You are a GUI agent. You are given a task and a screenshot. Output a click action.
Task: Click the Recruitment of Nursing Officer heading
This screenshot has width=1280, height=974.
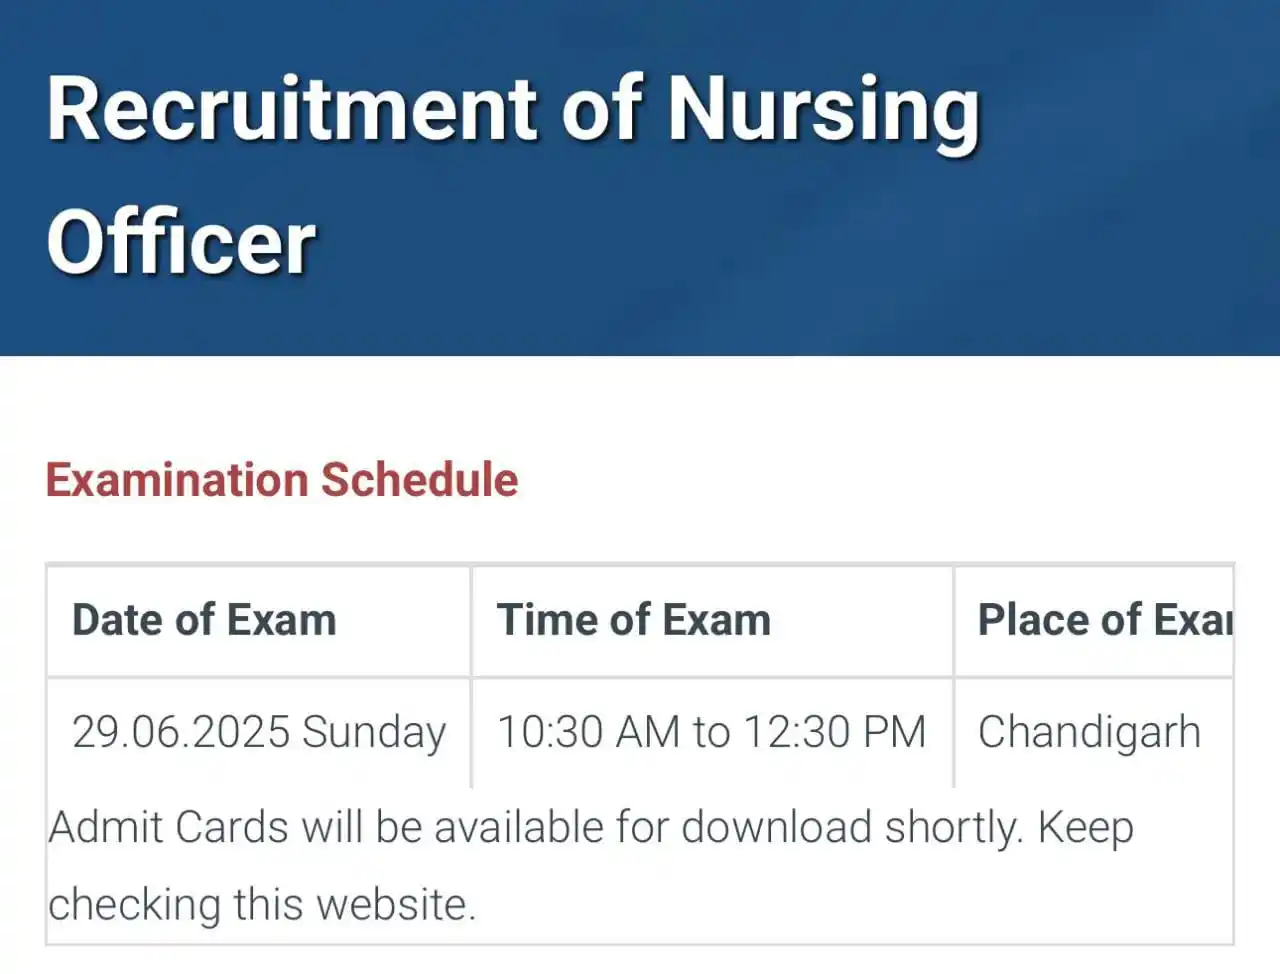[513, 175]
